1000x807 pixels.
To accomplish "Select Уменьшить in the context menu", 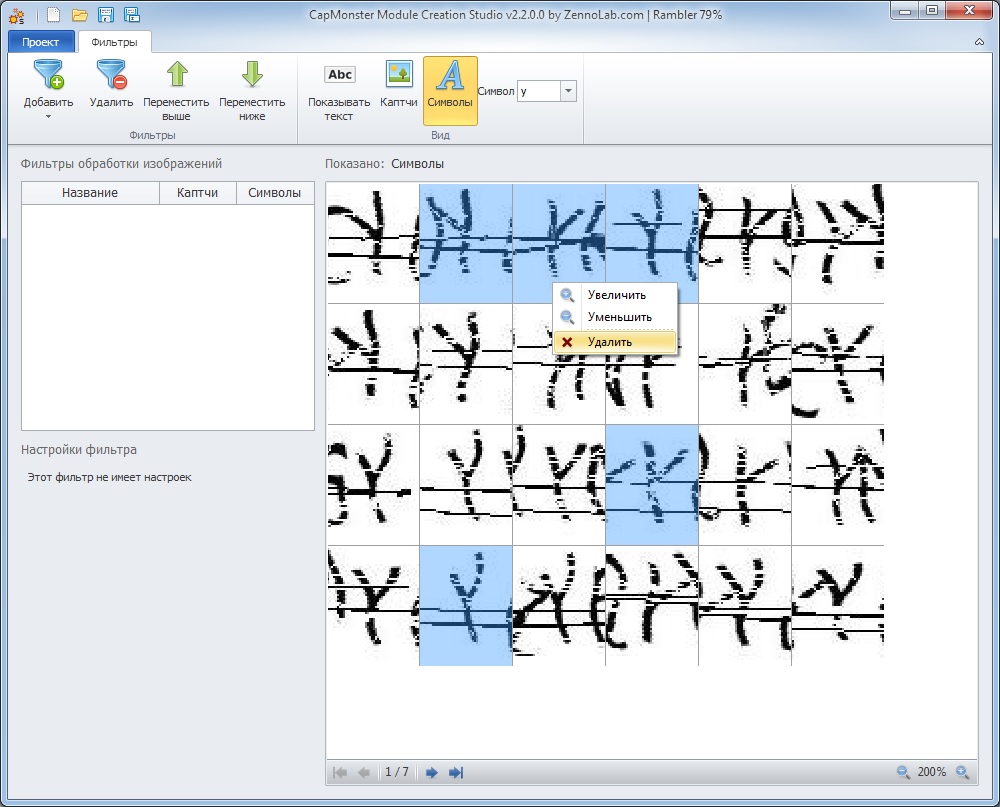I will (x=619, y=317).
